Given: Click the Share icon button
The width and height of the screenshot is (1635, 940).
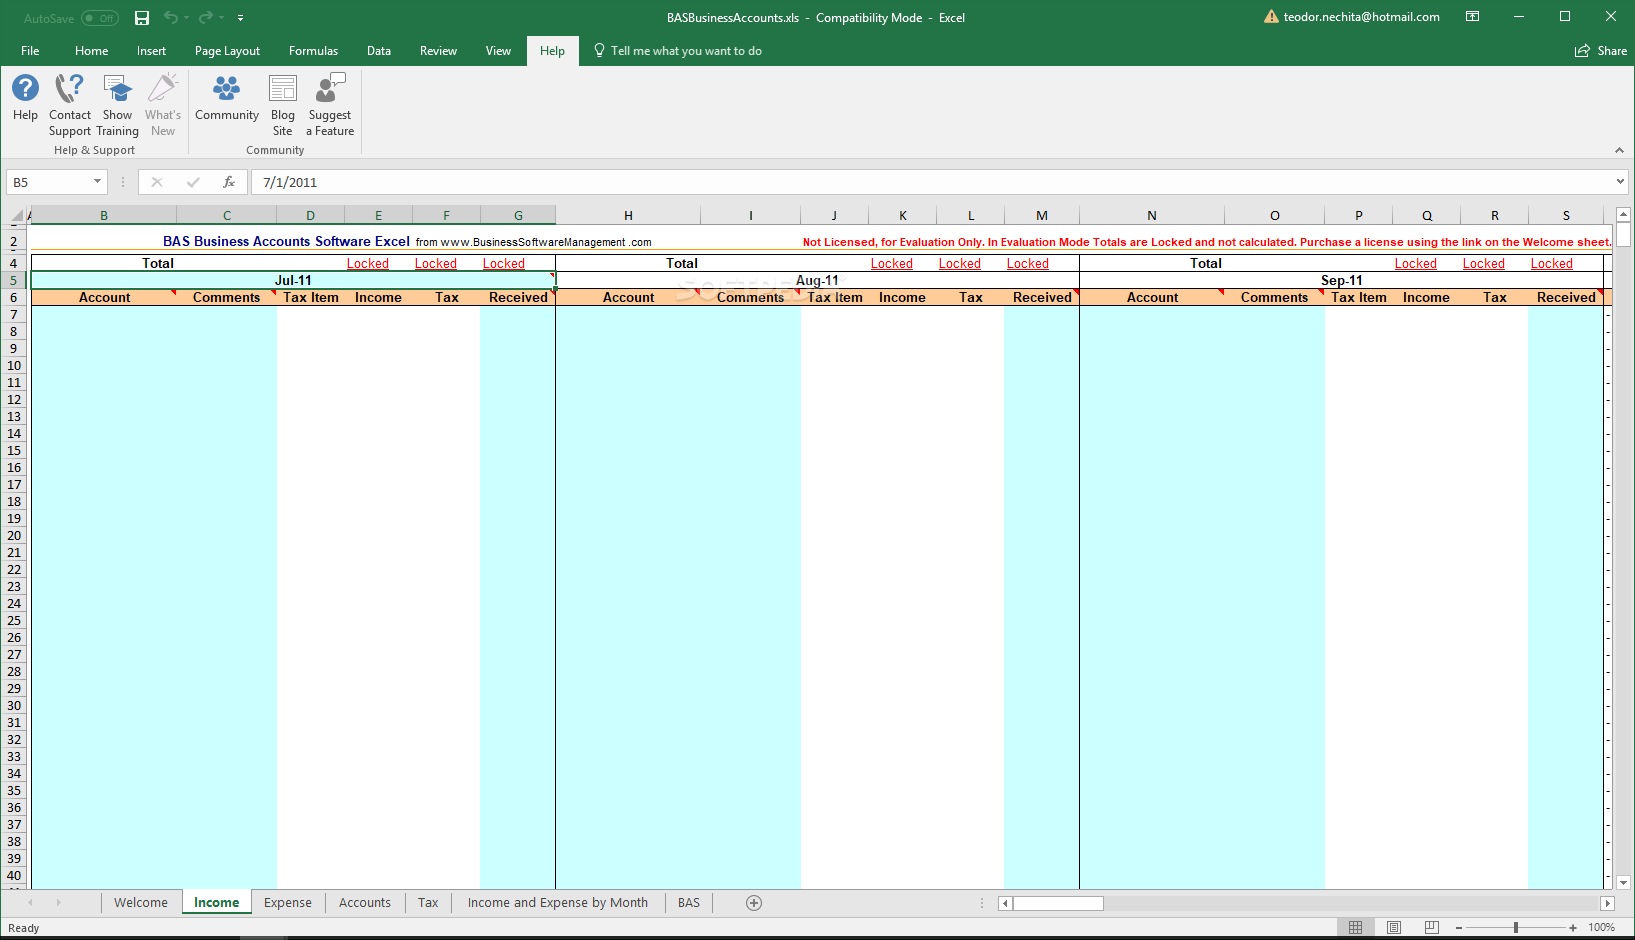Looking at the screenshot, I should pyautogui.click(x=1601, y=51).
